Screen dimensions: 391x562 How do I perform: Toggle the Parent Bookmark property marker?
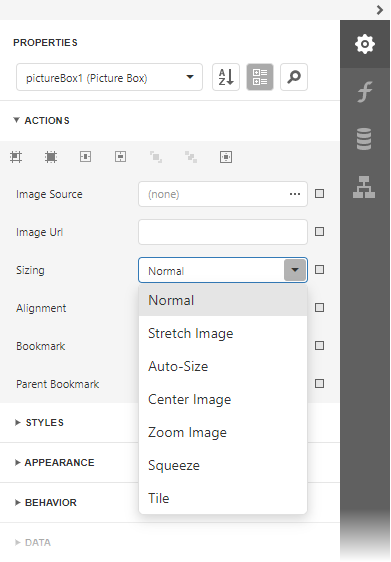pos(319,384)
